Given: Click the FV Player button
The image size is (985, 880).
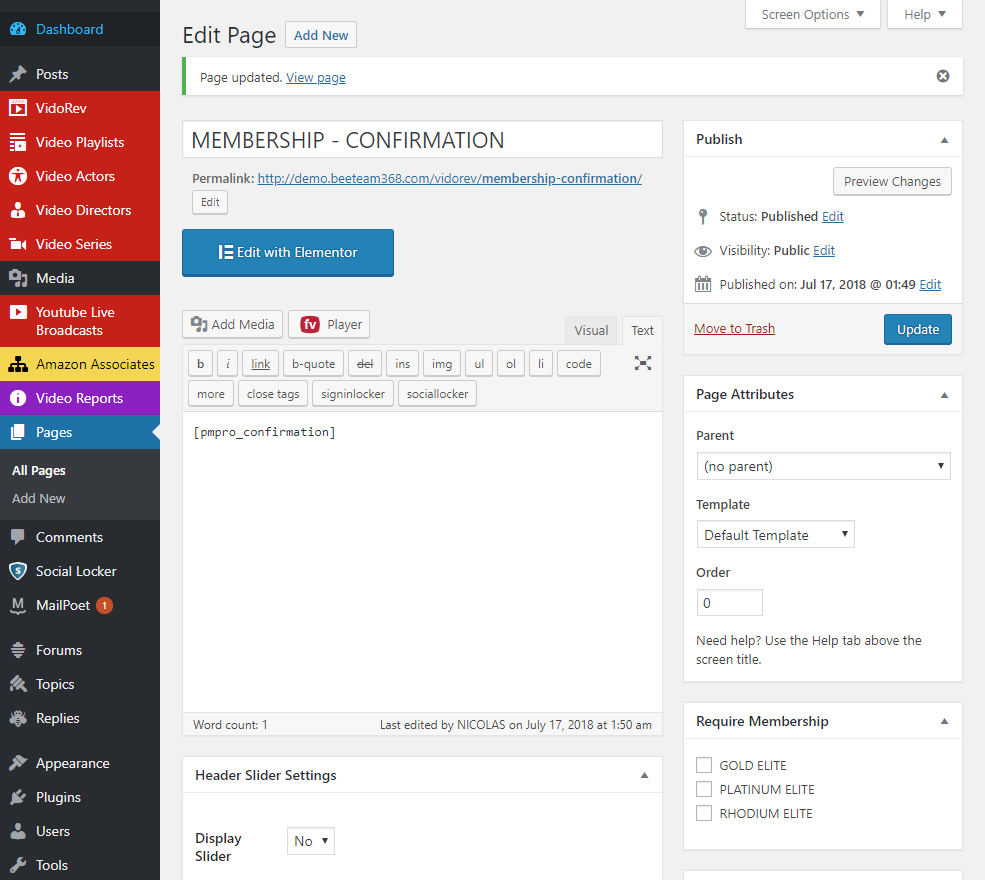Looking at the screenshot, I should click(330, 324).
